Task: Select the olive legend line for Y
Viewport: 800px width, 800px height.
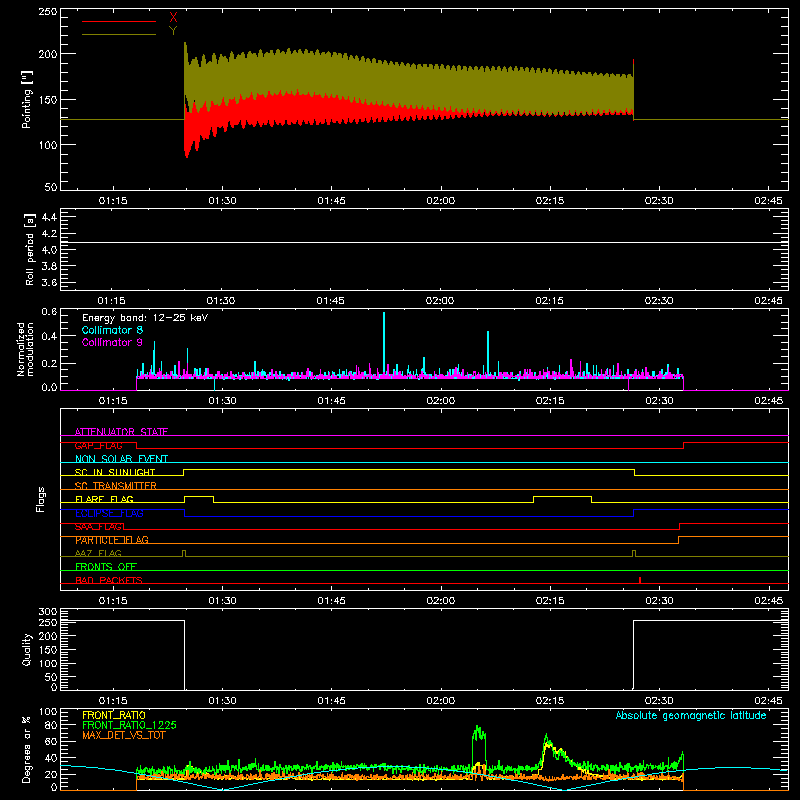Action: (x=119, y=34)
